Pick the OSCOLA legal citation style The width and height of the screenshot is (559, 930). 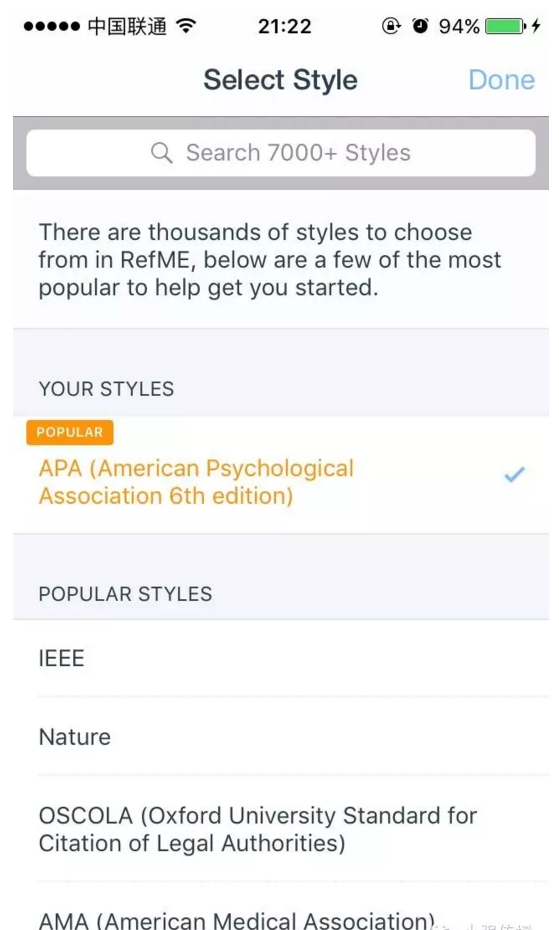click(x=281, y=829)
